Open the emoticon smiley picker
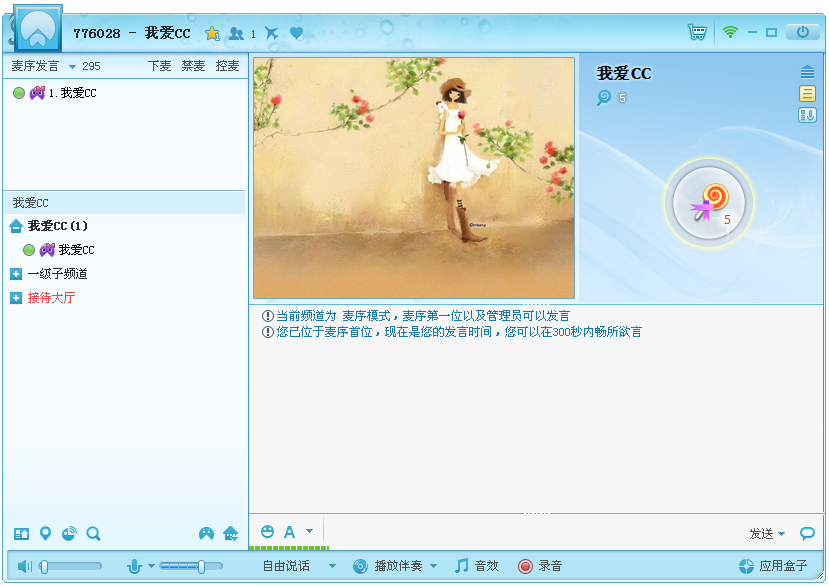 tap(268, 531)
